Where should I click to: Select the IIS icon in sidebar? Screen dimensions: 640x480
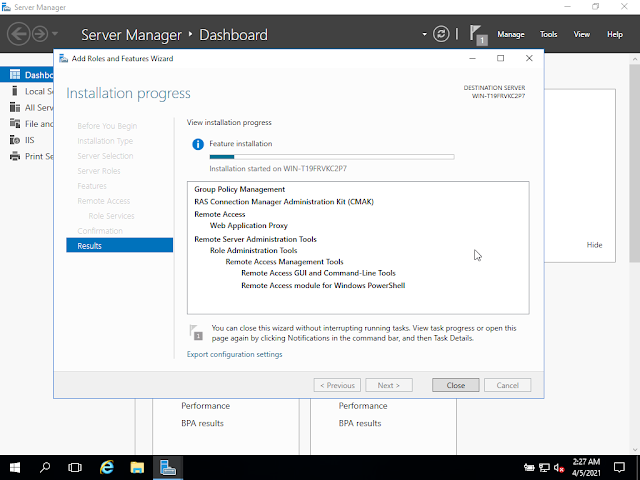tap(15, 140)
